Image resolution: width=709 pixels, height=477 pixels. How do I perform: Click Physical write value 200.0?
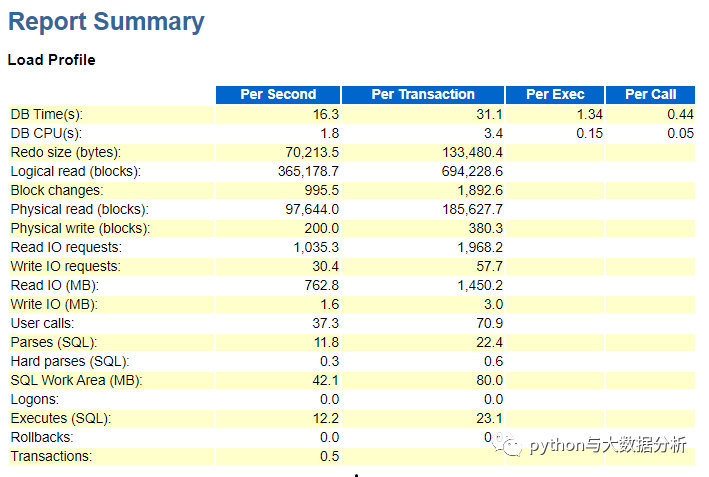321,228
